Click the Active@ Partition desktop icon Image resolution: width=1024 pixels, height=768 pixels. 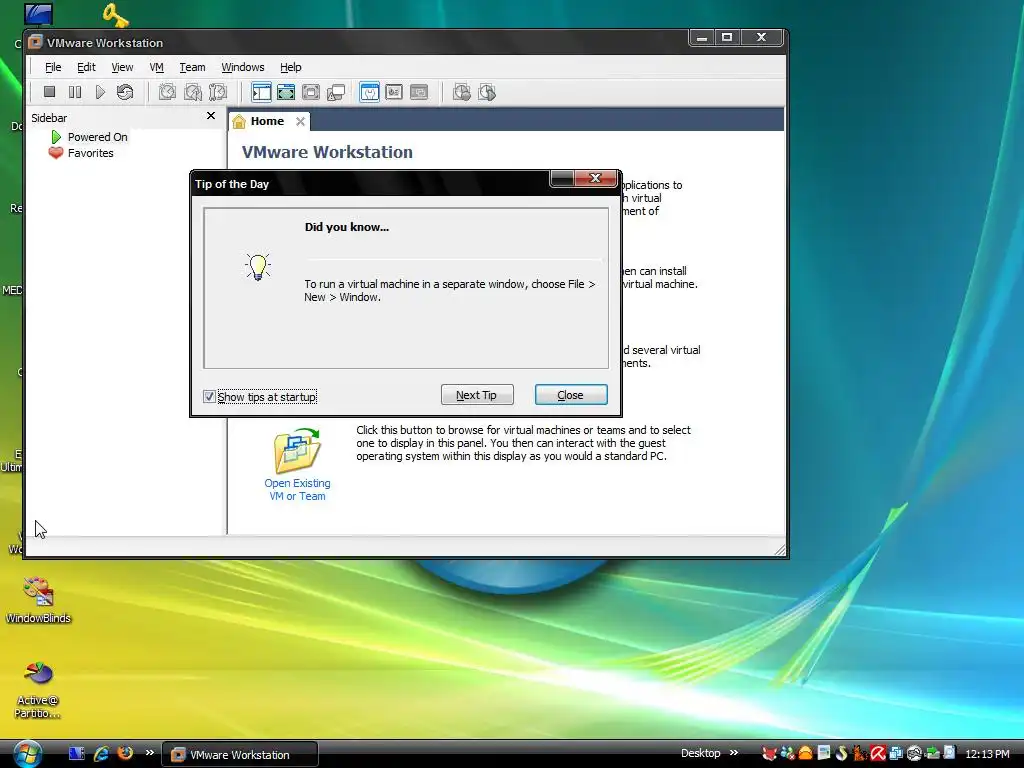(x=37, y=690)
